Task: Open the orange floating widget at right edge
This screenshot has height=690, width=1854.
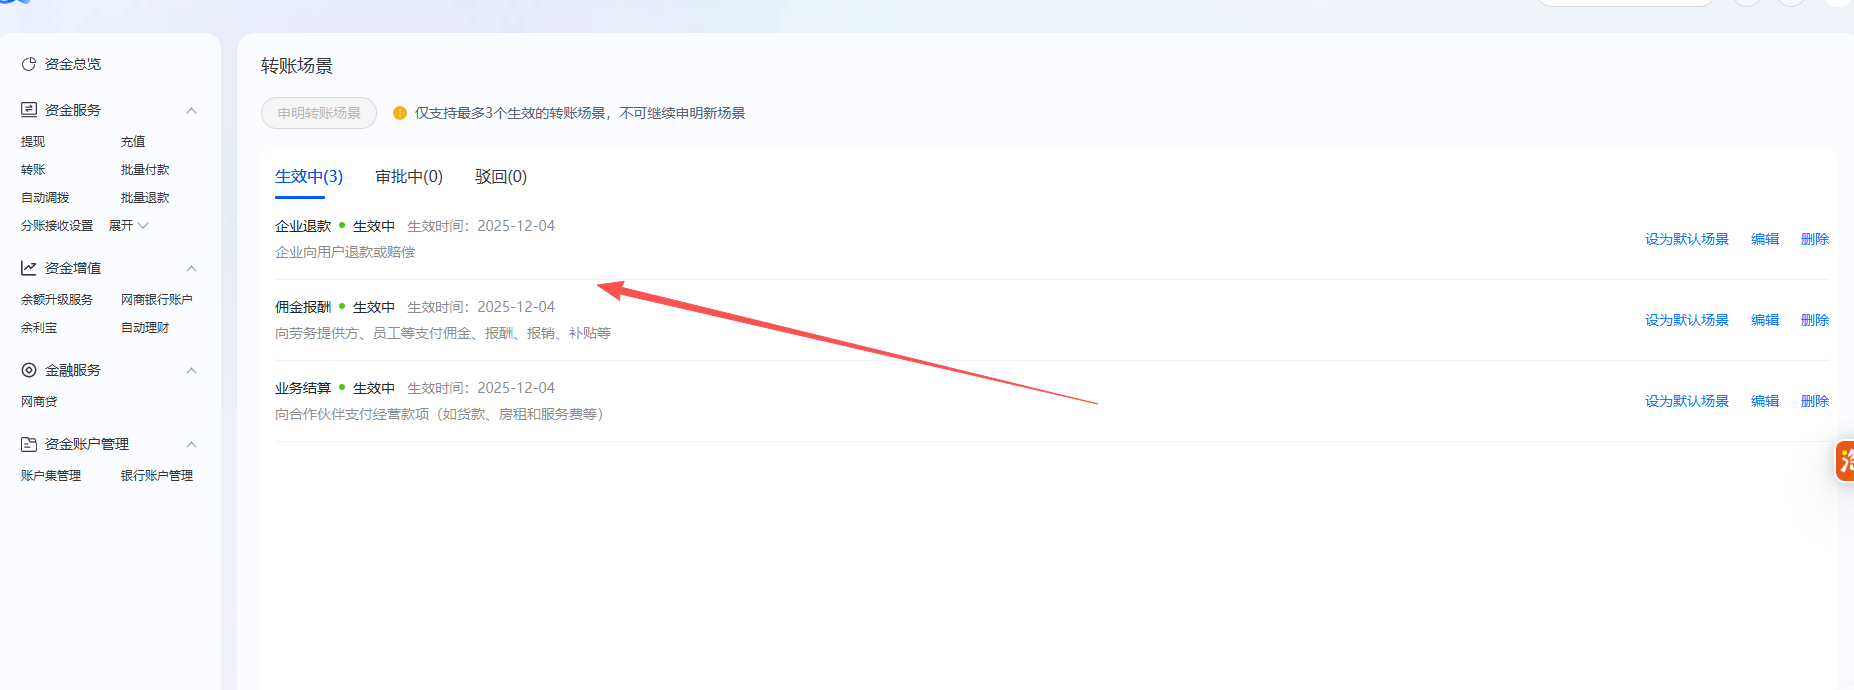Action: 1844,461
